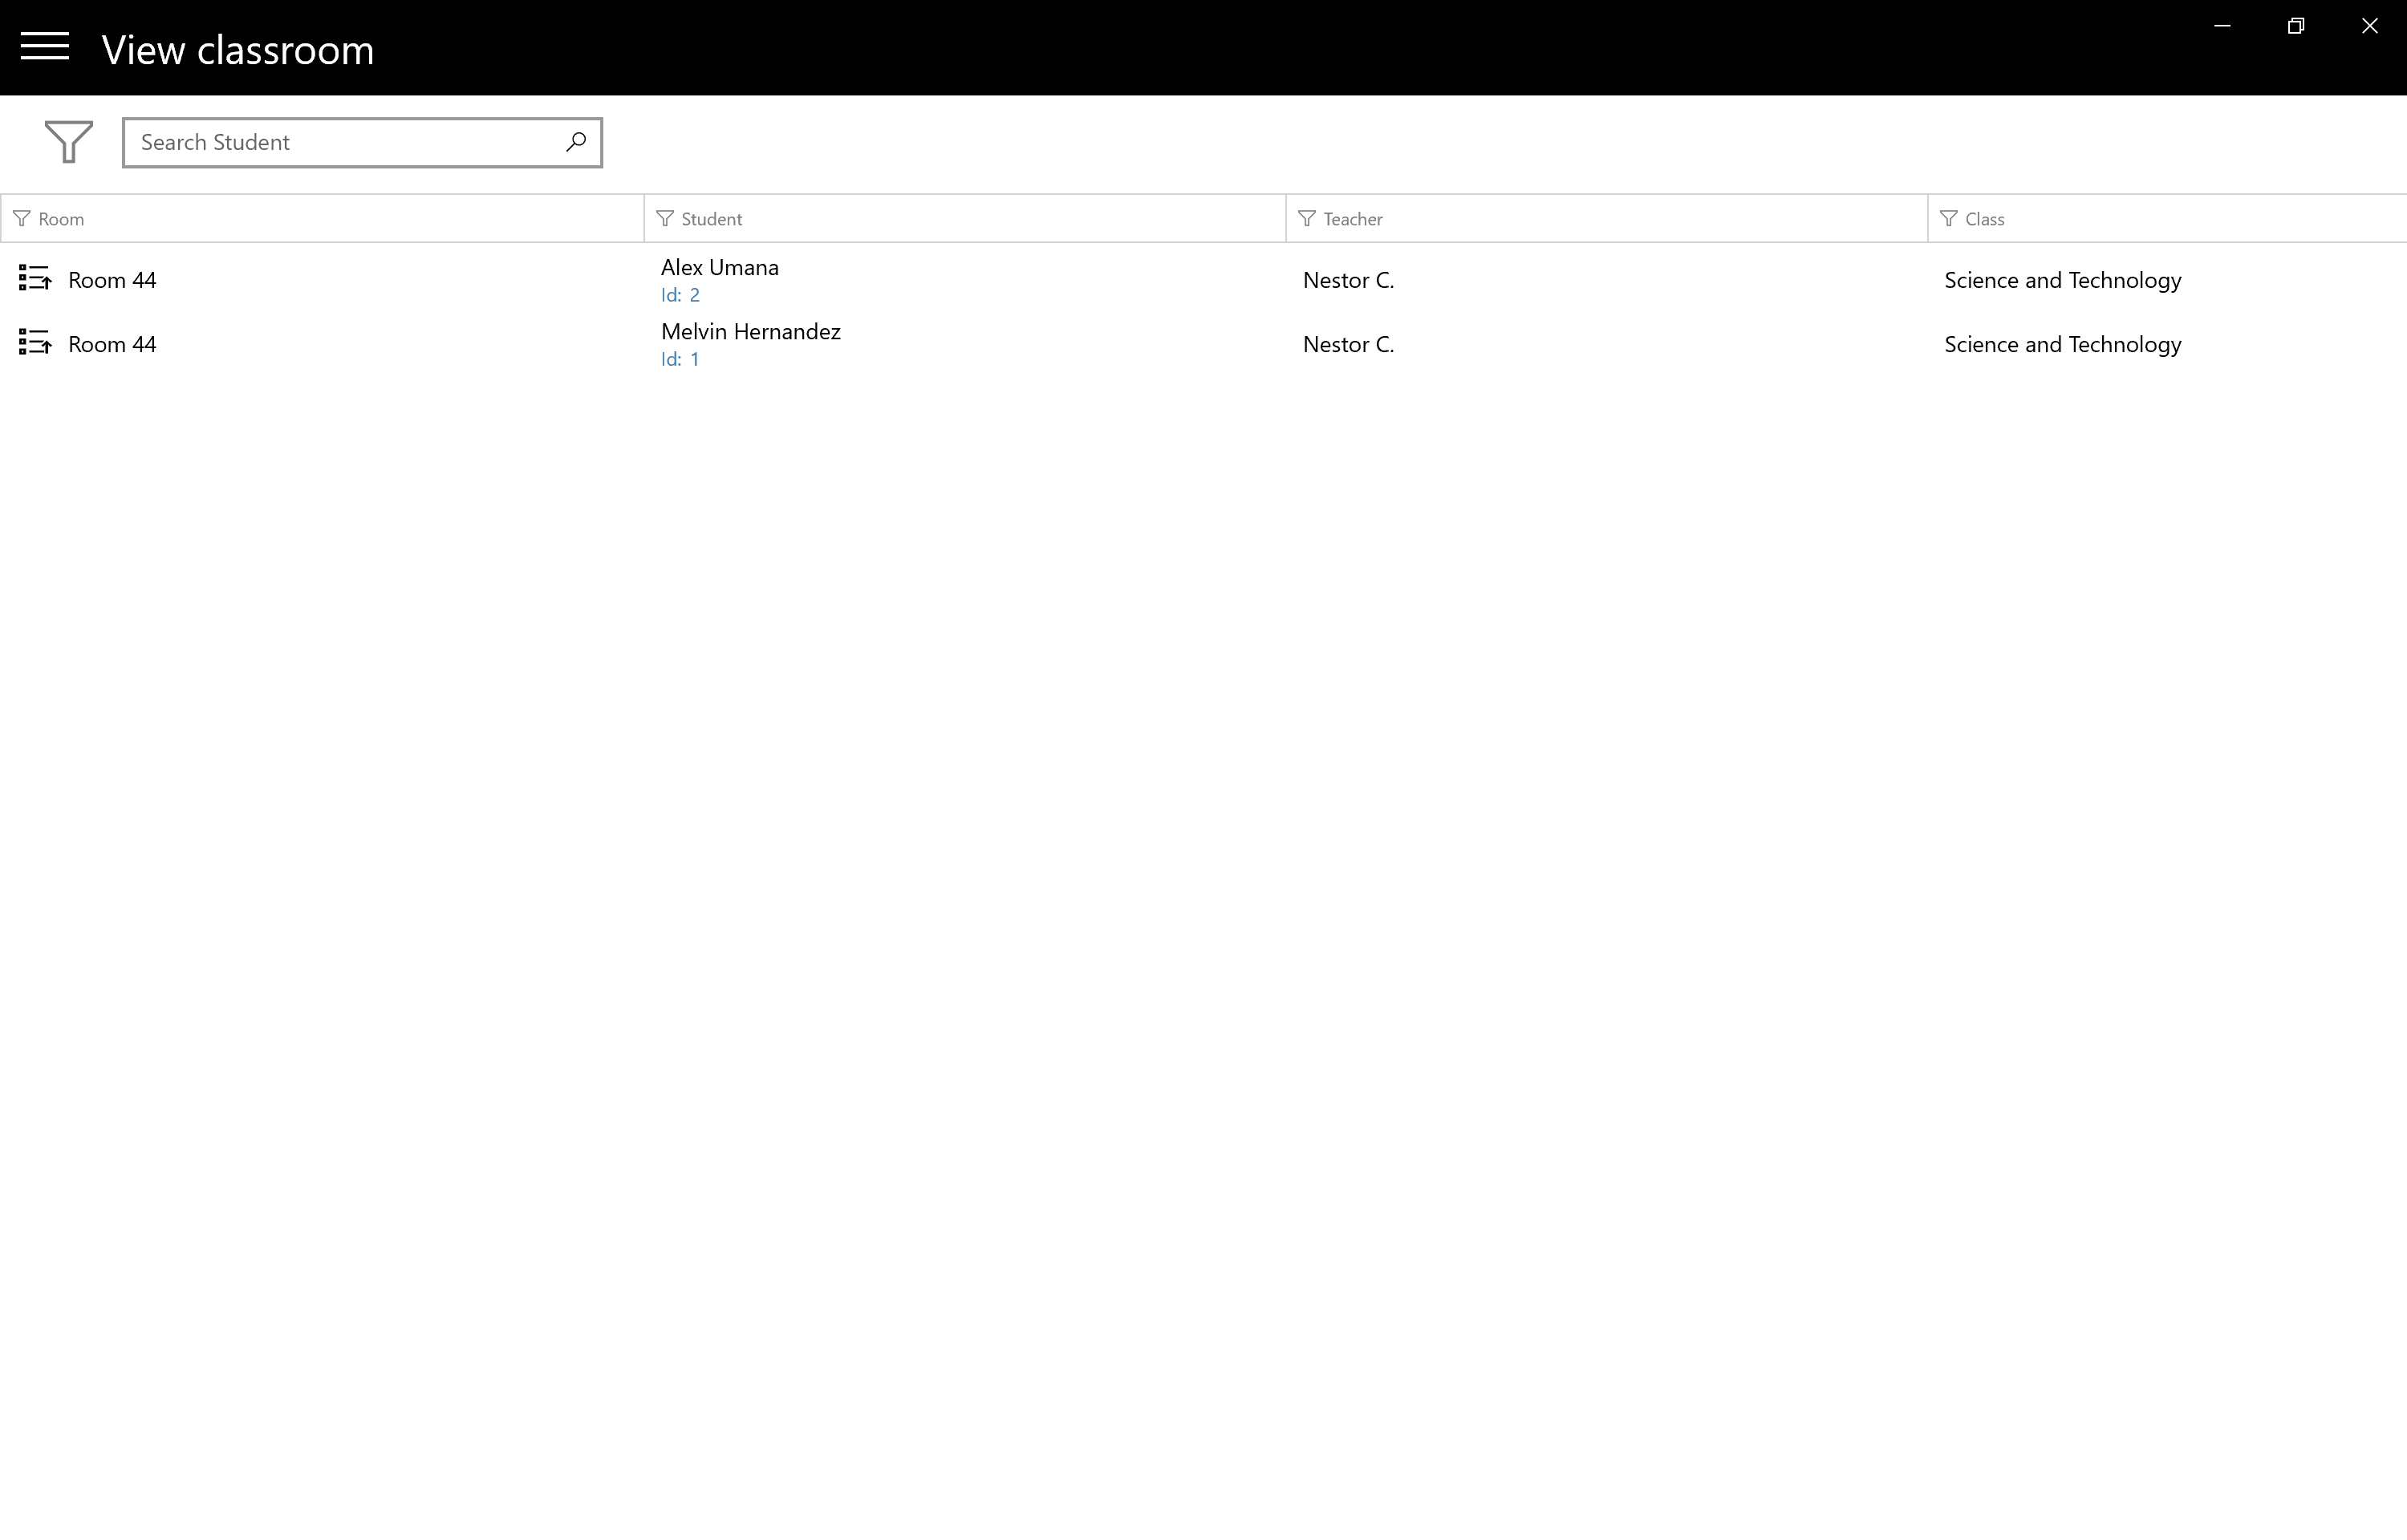Click the Student column filter icon

coord(665,219)
